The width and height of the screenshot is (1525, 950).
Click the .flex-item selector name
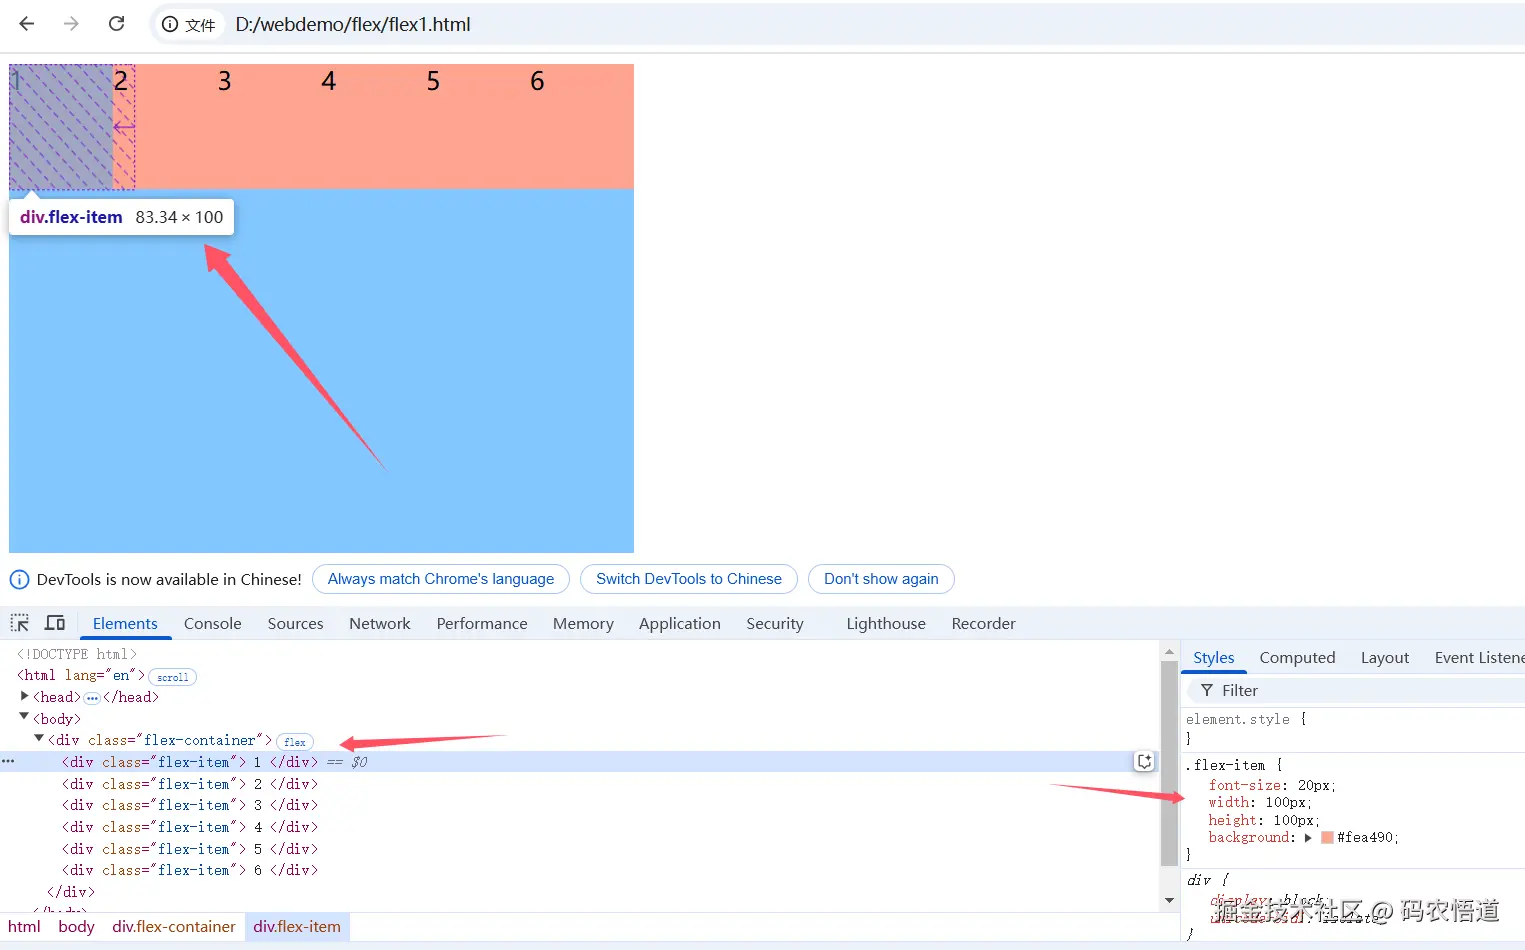tap(1226, 765)
